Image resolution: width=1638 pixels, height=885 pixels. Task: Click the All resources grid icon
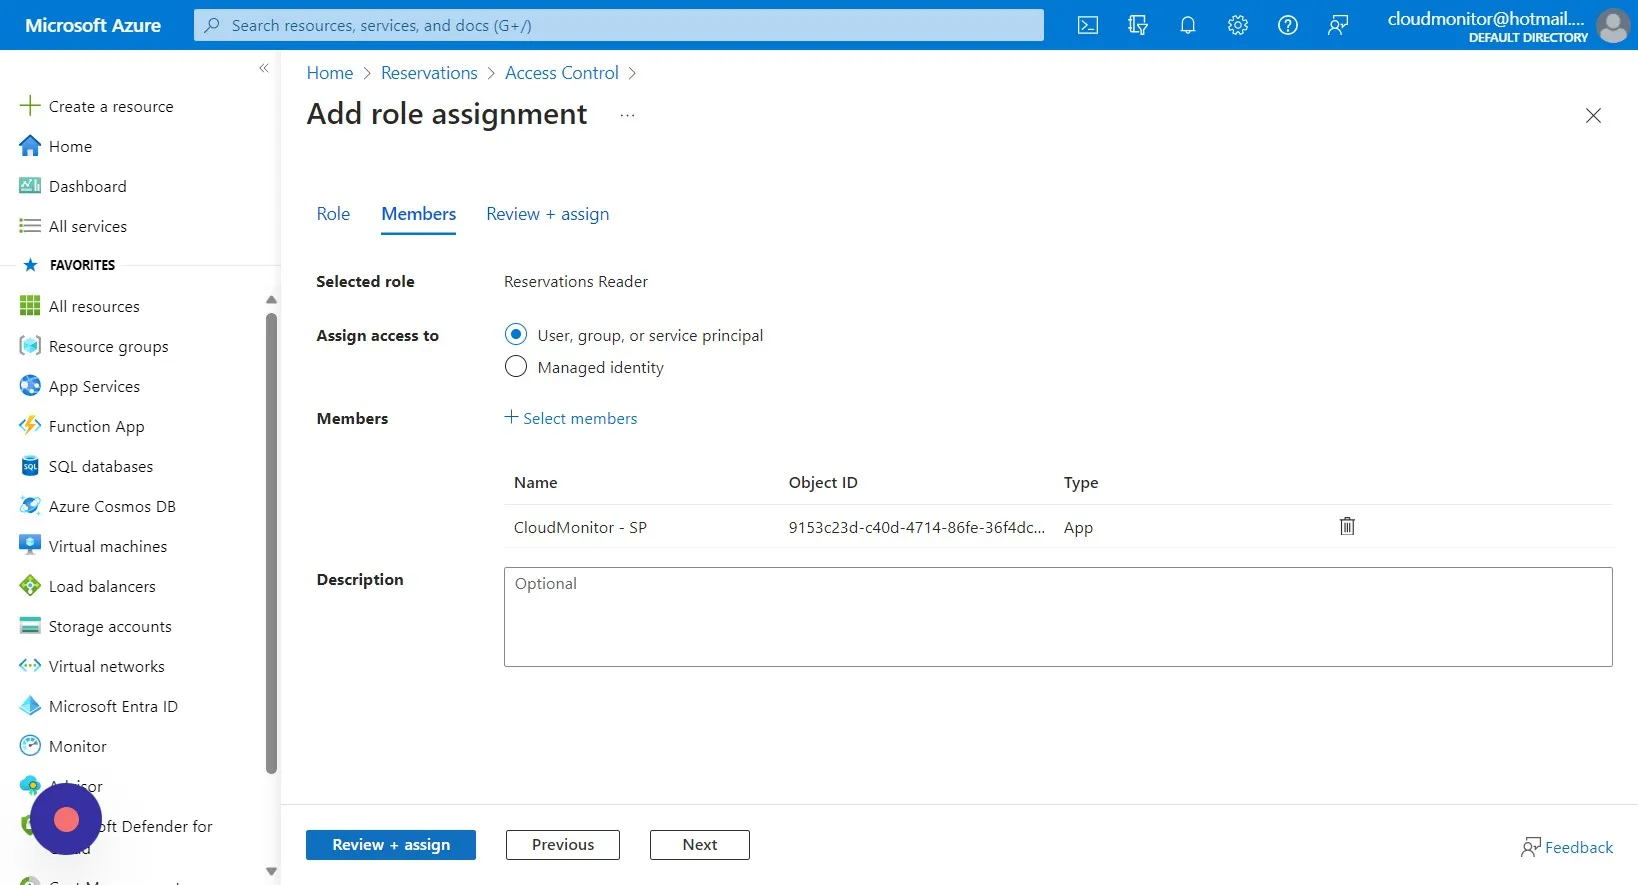point(30,306)
